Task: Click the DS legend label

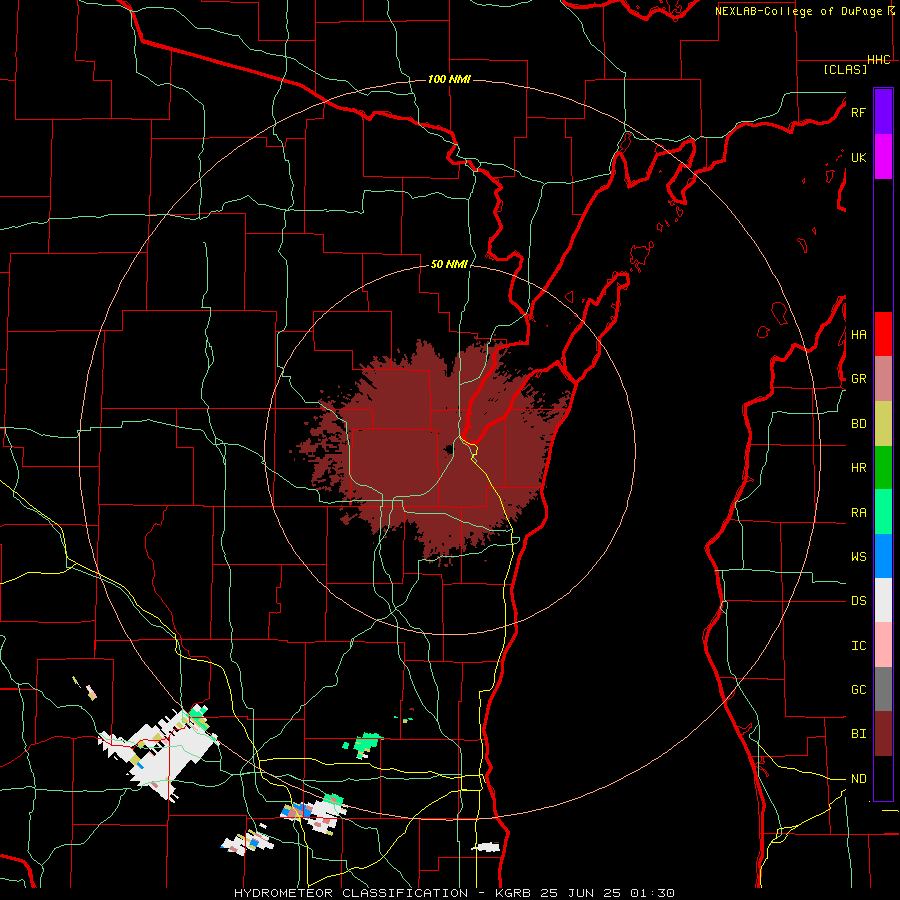Action: 859,600
